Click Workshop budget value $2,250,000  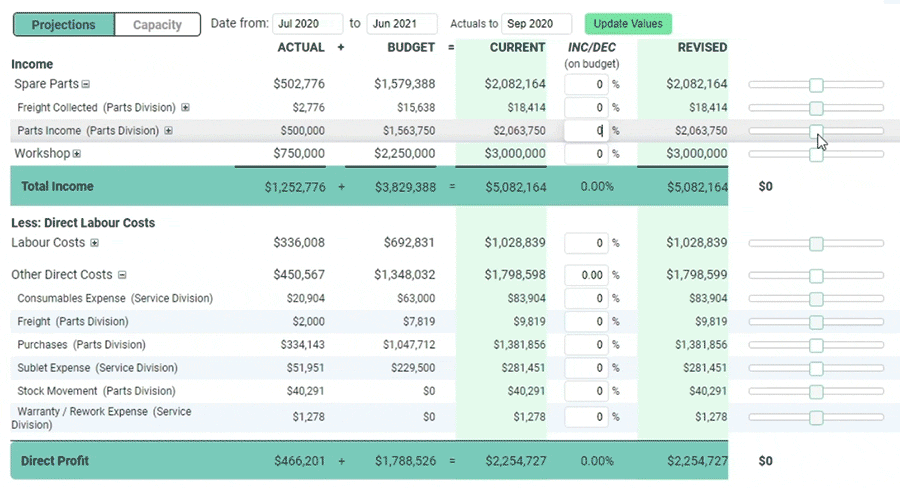click(x=405, y=153)
